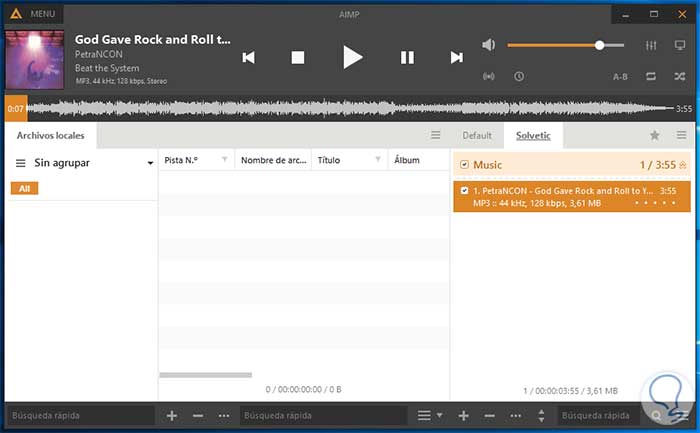Image resolution: width=700 pixels, height=433 pixels.
Task: Open the playlist more options ellipsis
Action: [515, 416]
